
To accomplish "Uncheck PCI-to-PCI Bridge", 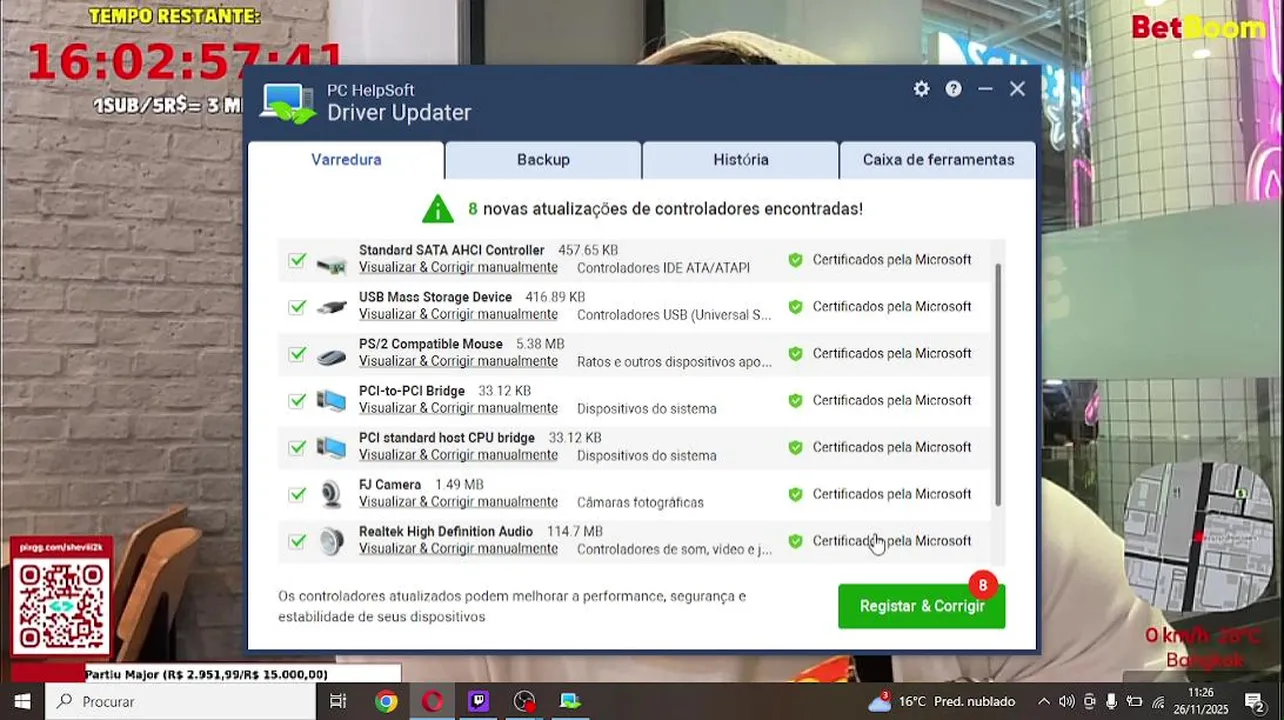I will point(297,401).
